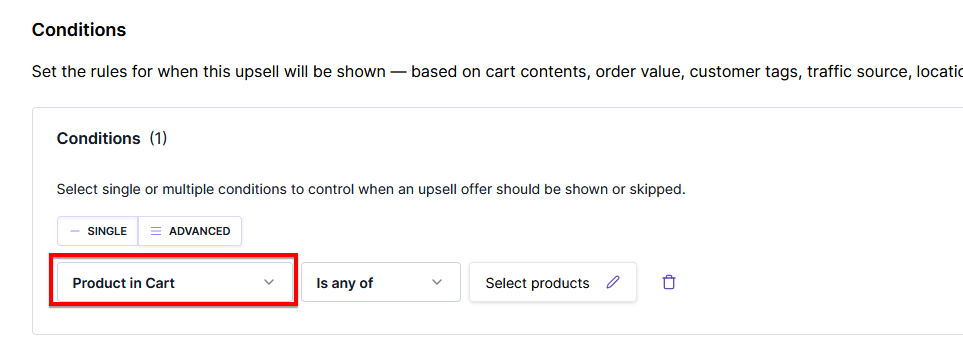
Task: Click the bold Conditions page heading
Action: pos(79,30)
